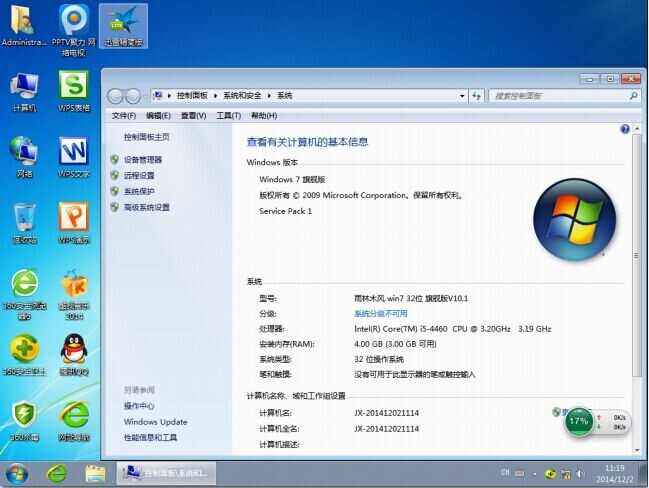Open 360 Safe Browser desktop icon

(24, 295)
